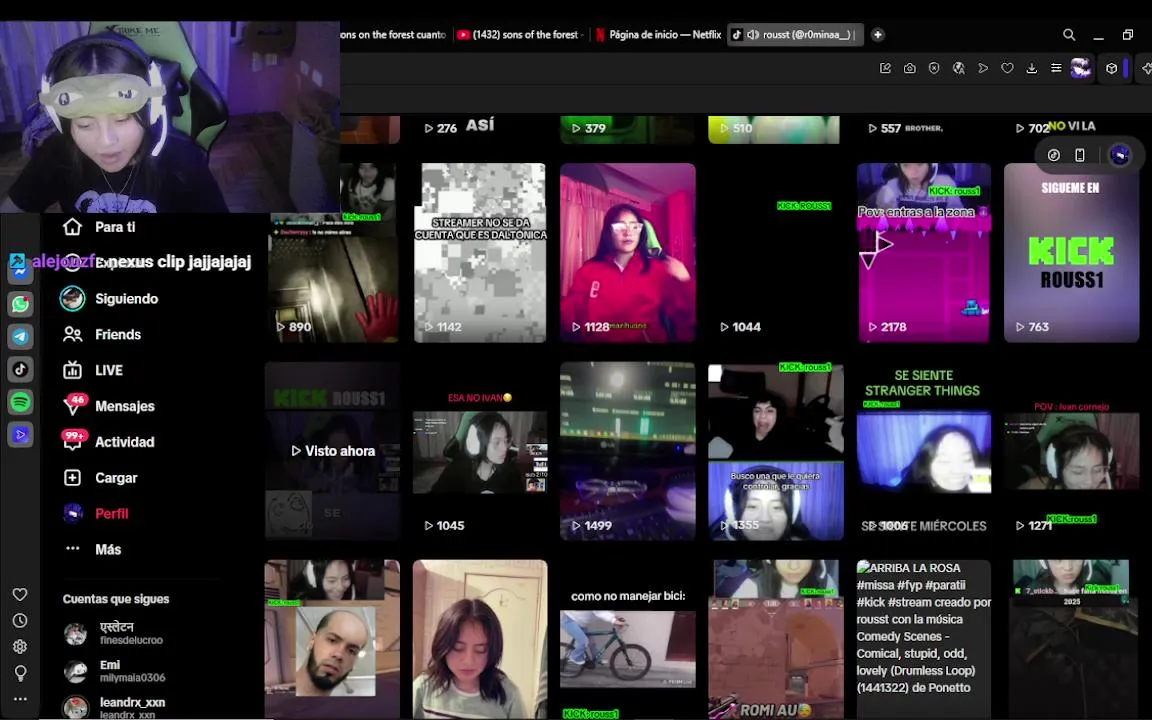Click Cargar to upload video
Image resolution: width=1152 pixels, height=720 pixels.
click(101, 478)
